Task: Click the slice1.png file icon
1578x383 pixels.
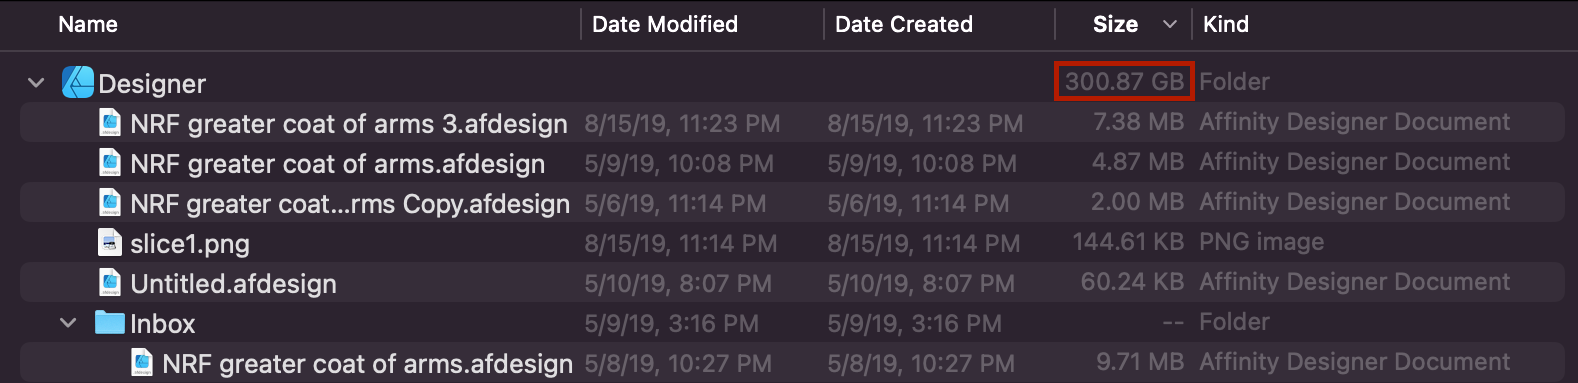Action: pos(111,243)
